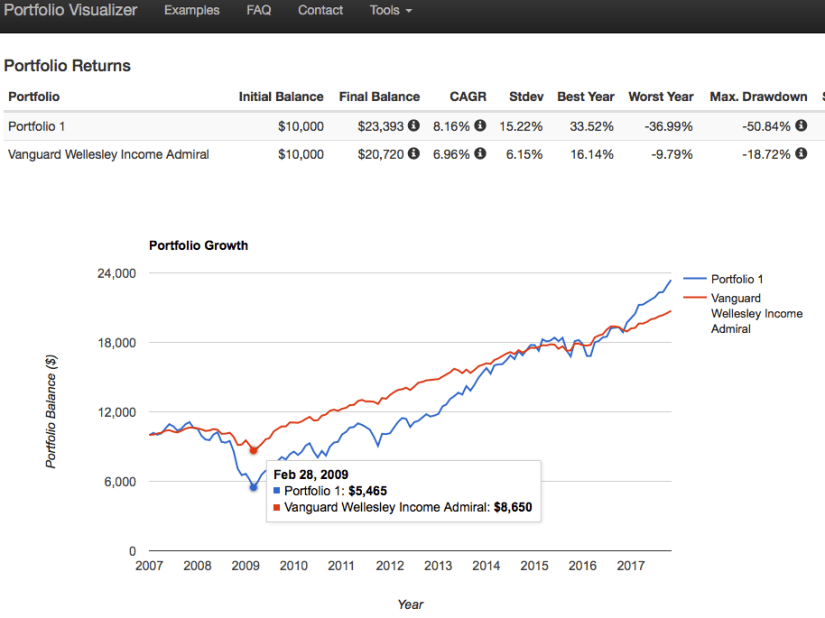
Task: Click info icon beside Vanguard Wellesley final balance
Action: pyautogui.click(x=414, y=155)
